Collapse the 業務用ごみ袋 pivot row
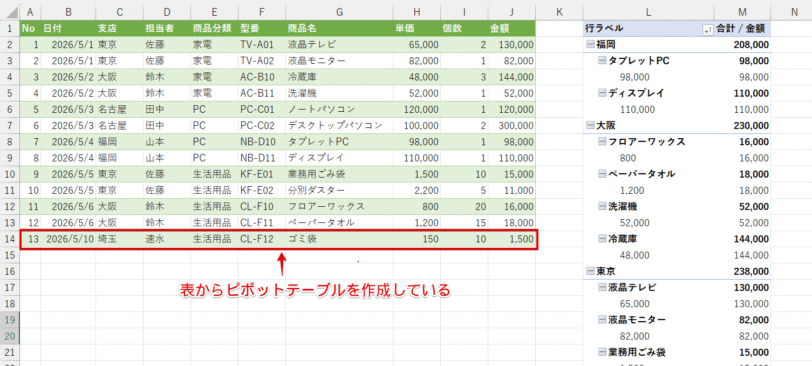The image size is (812, 366). (x=602, y=352)
